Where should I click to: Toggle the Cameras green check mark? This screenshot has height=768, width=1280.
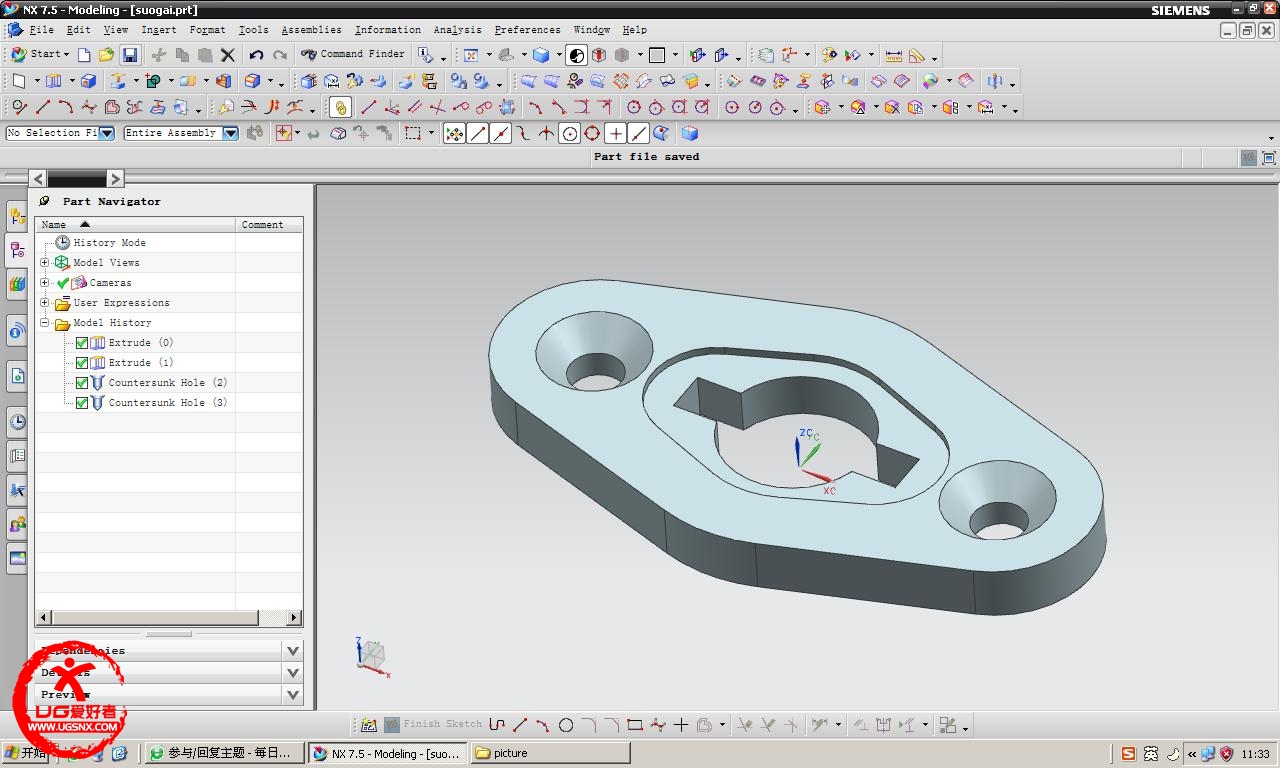[63, 283]
